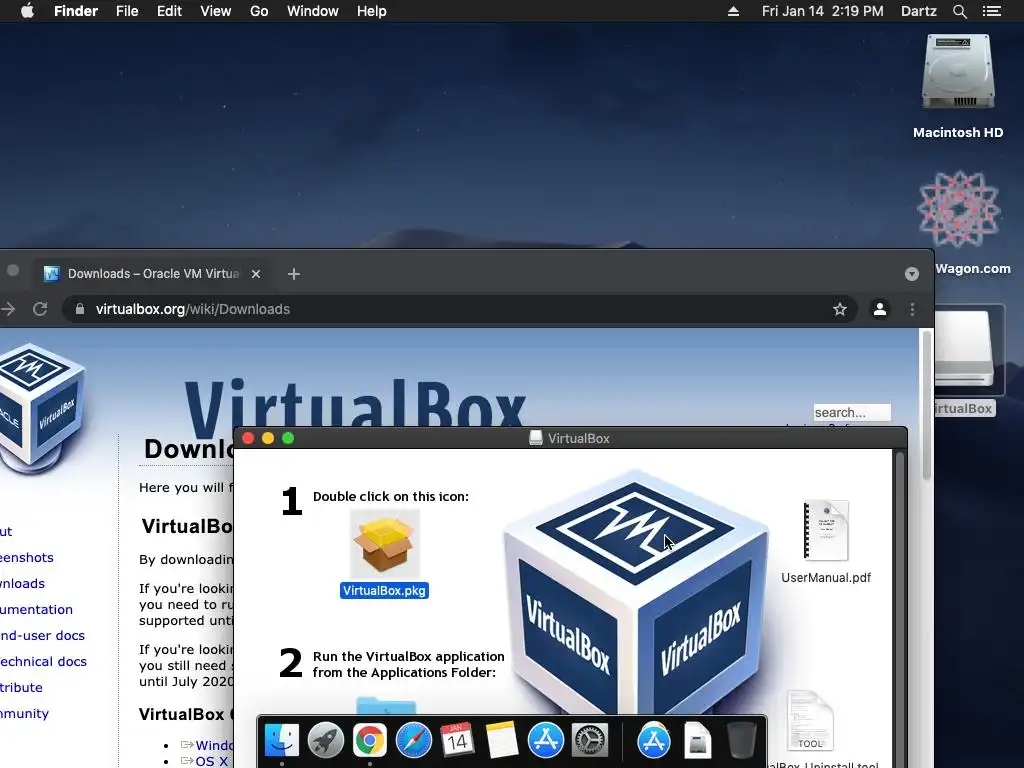Image resolution: width=1024 pixels, height=768 pixels.
Task: Reload the page in Chrome
Action: pos(40,309)
